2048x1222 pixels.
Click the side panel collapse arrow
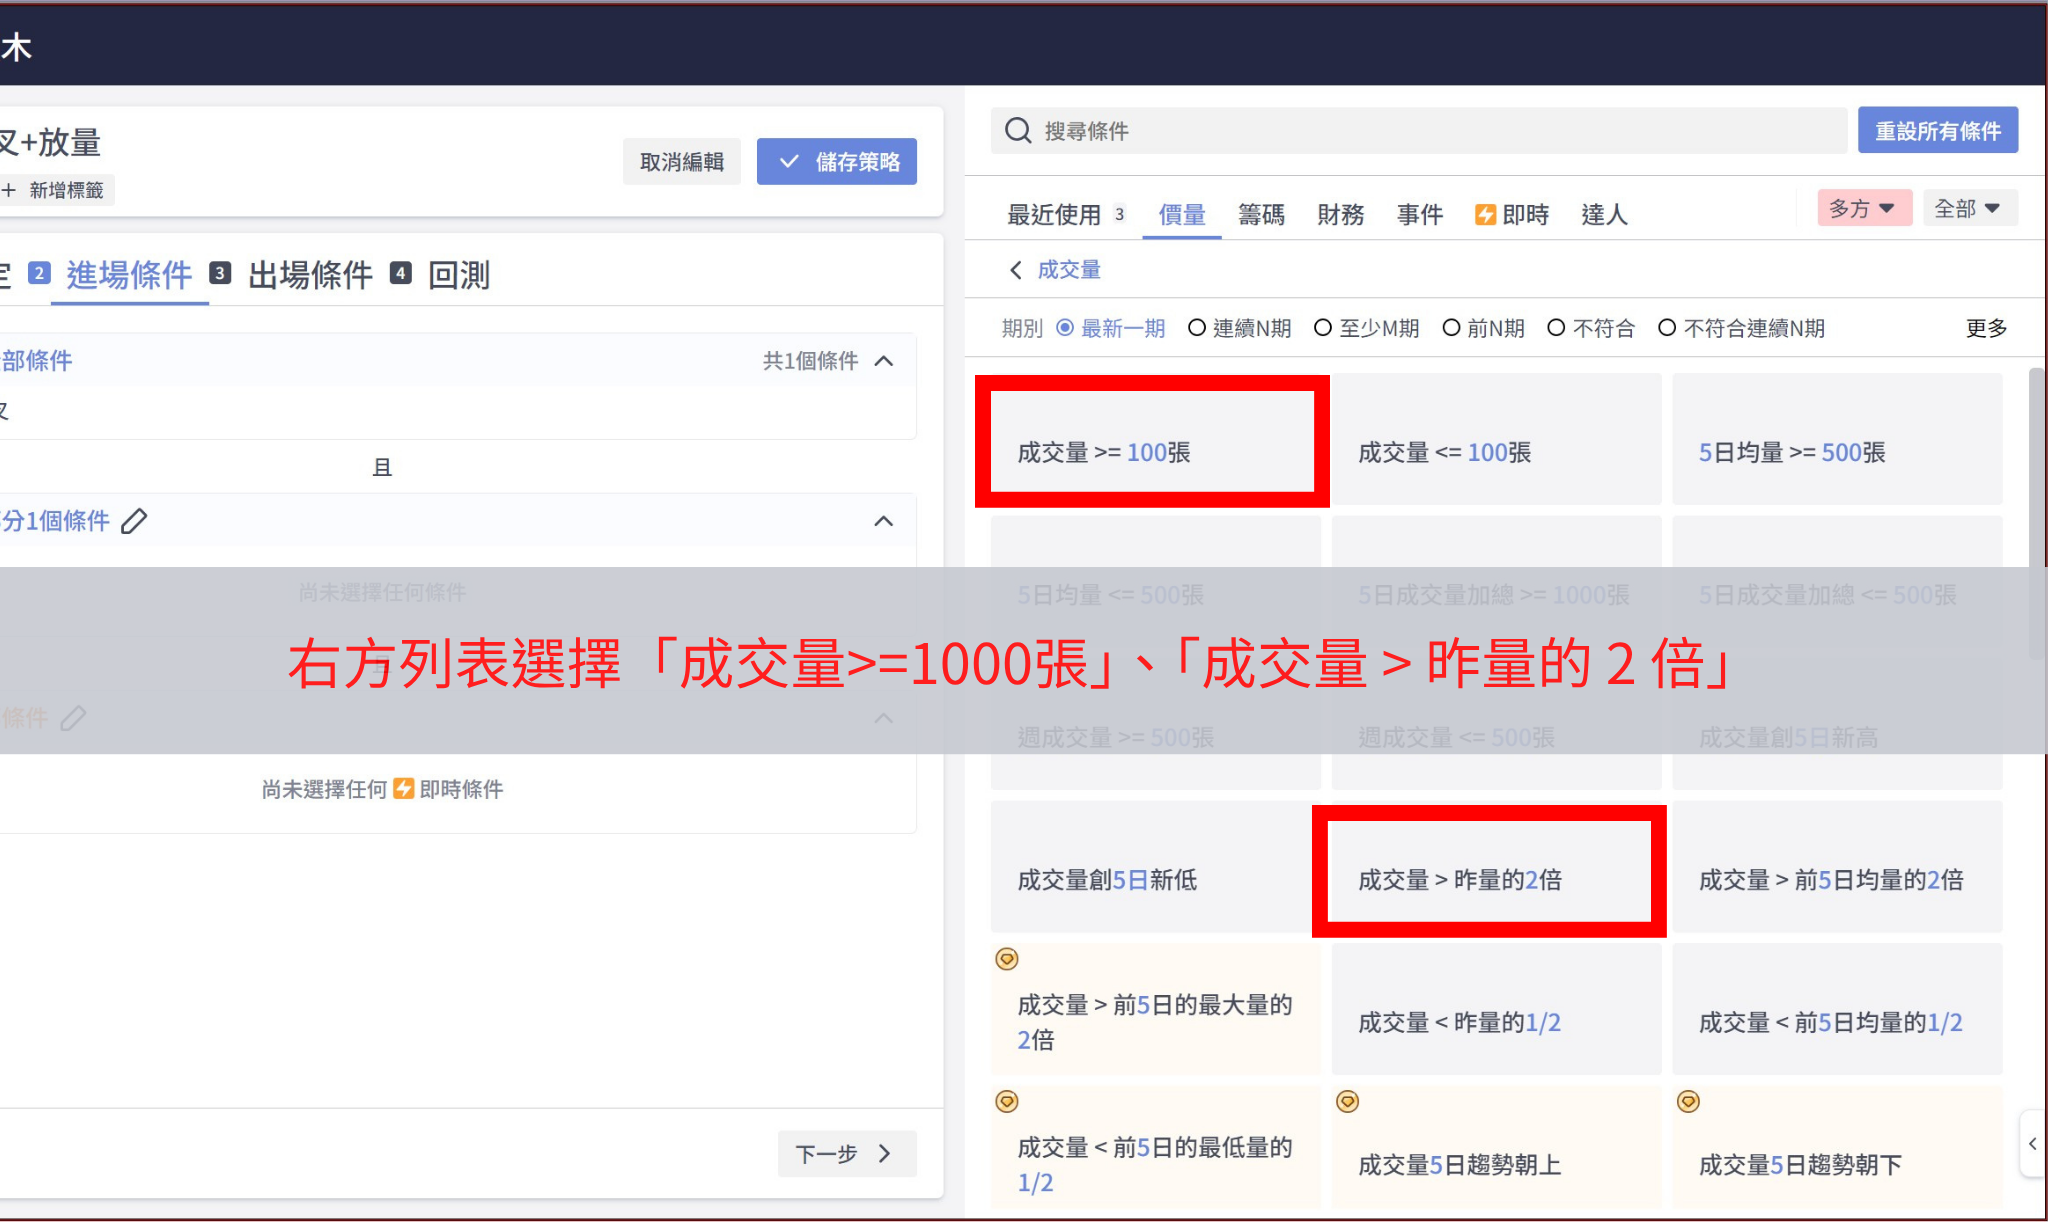pos(2033,1144)
